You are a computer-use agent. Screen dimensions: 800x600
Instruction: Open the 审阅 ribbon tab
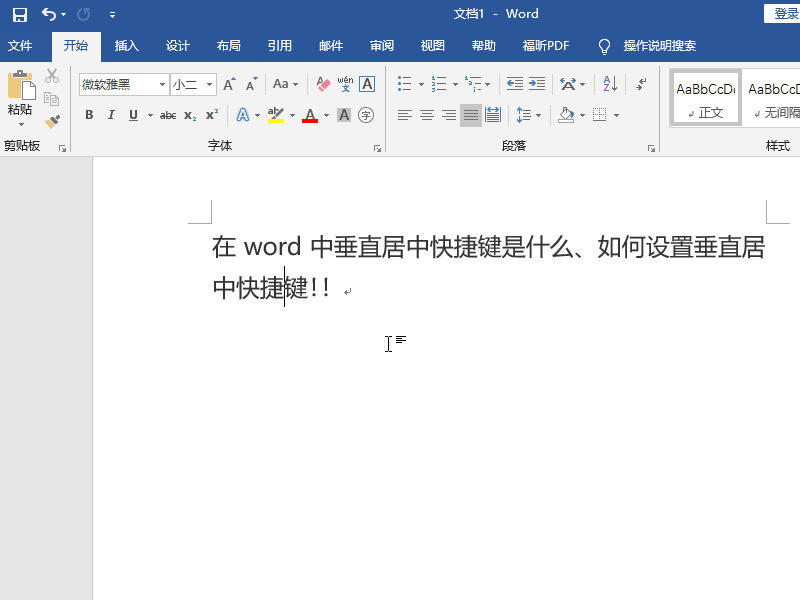pos(382,46)
